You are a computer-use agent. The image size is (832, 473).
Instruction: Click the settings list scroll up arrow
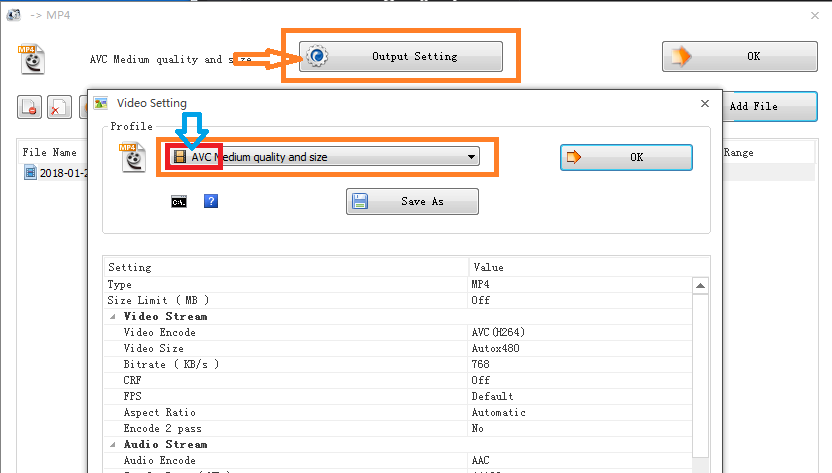tap(700, 286)
